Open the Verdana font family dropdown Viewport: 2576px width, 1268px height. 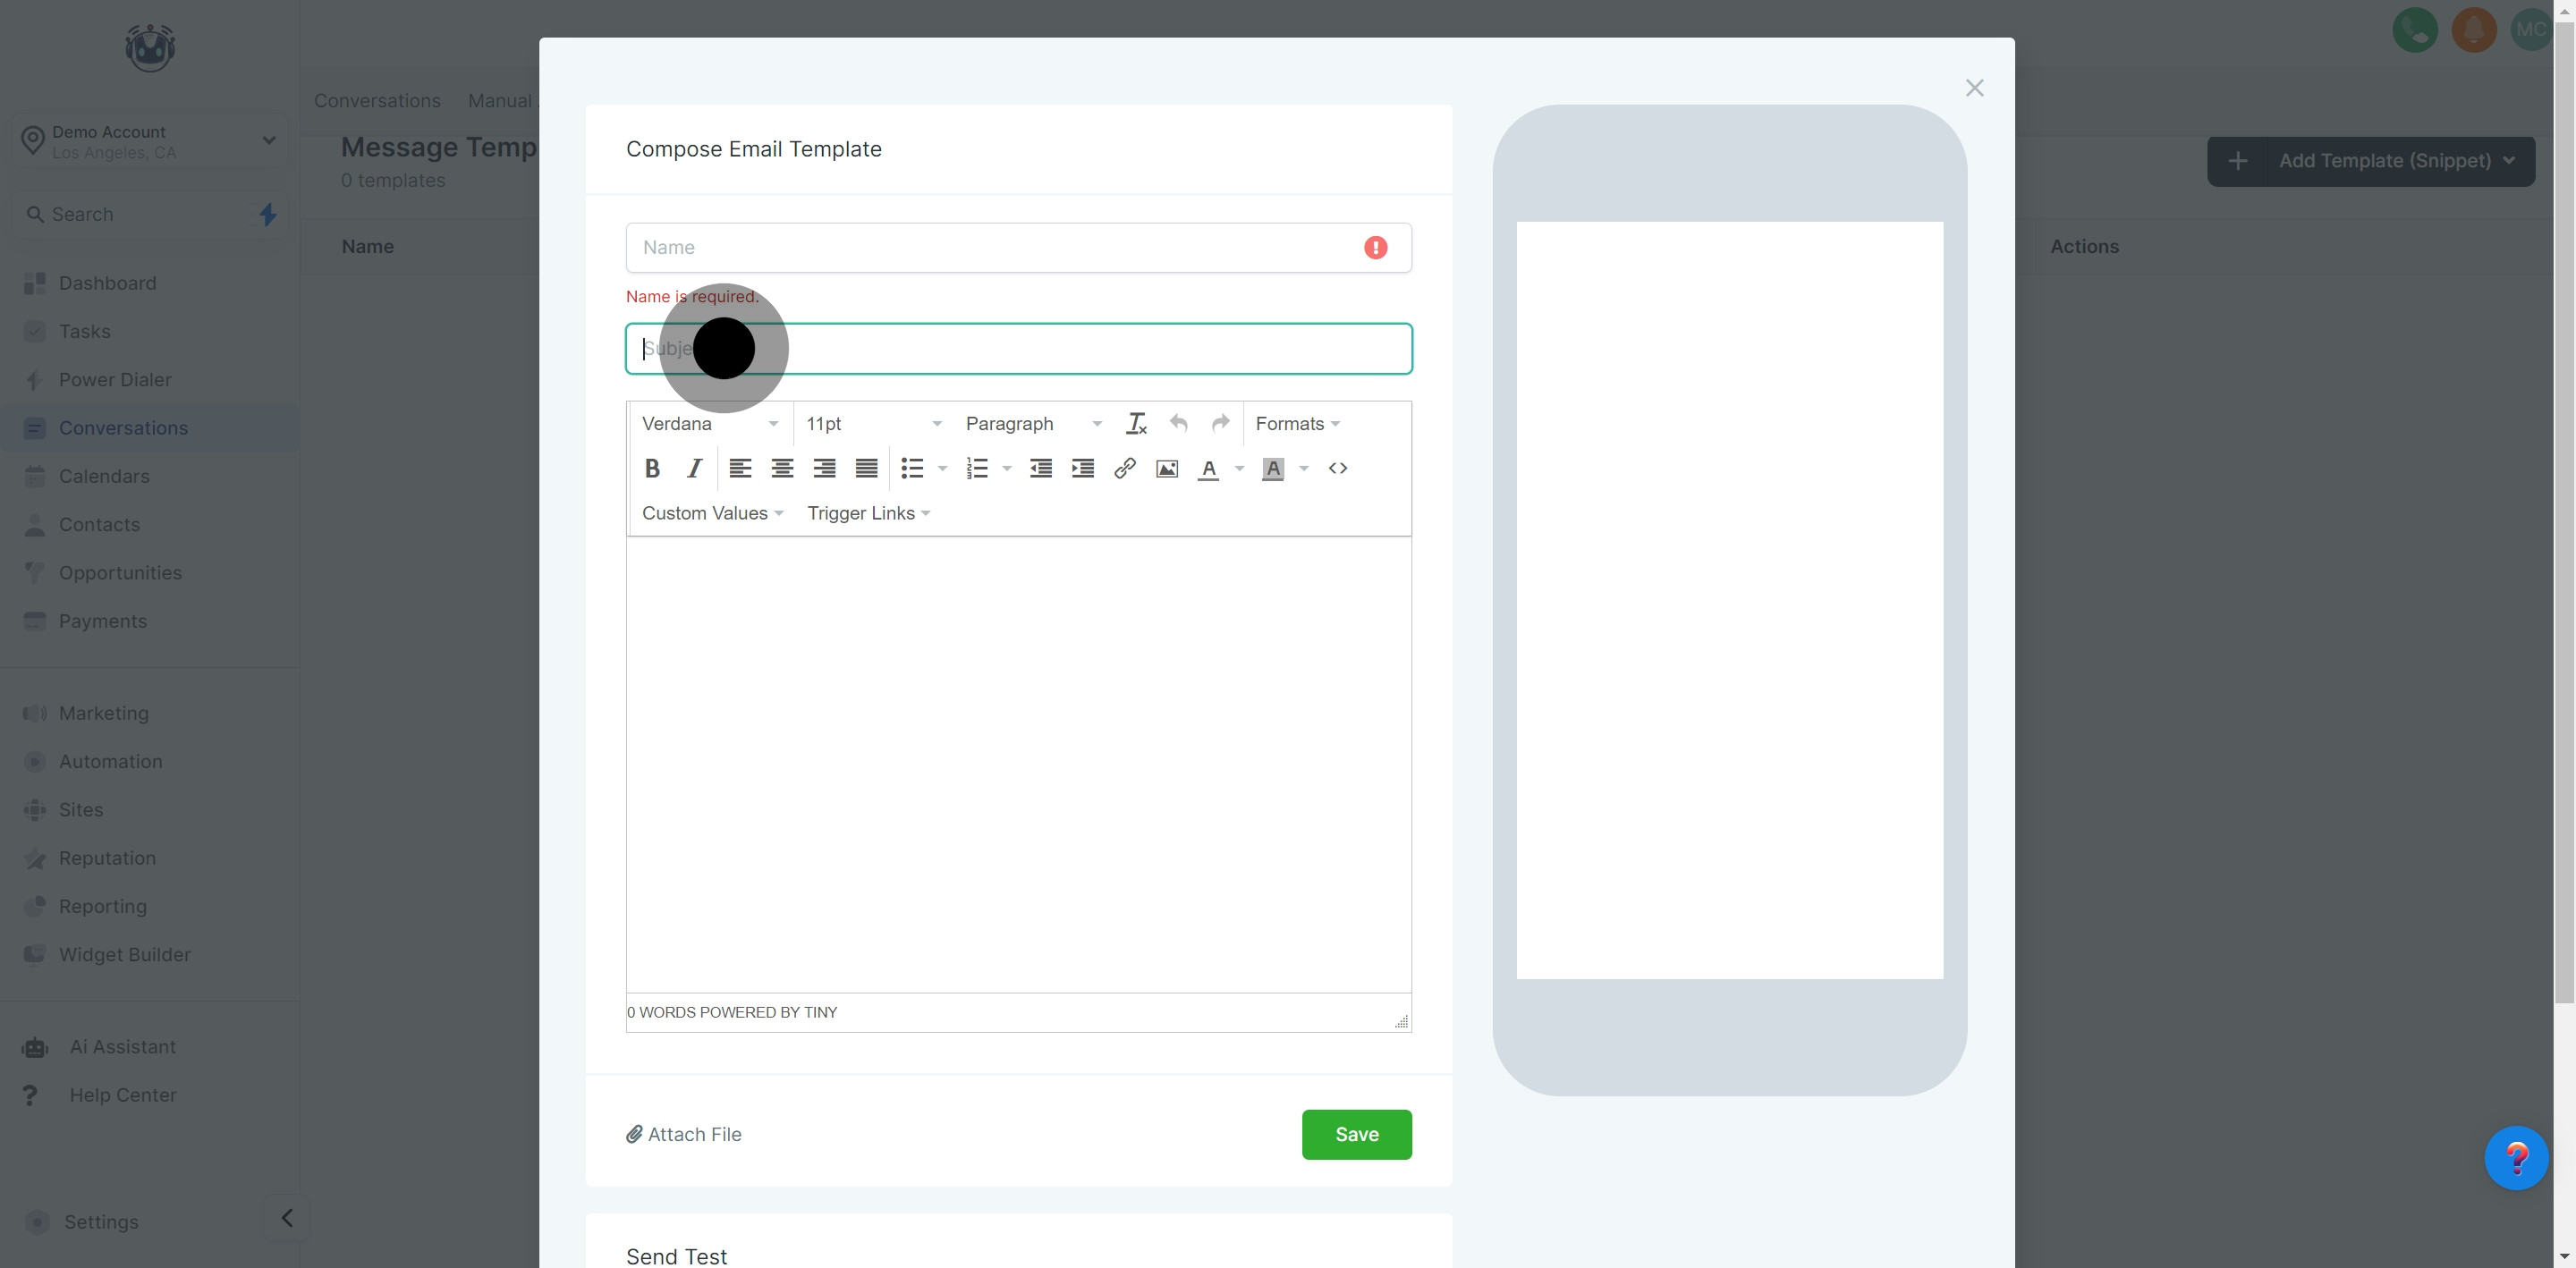pyautogui.click(x=709, y=424)
